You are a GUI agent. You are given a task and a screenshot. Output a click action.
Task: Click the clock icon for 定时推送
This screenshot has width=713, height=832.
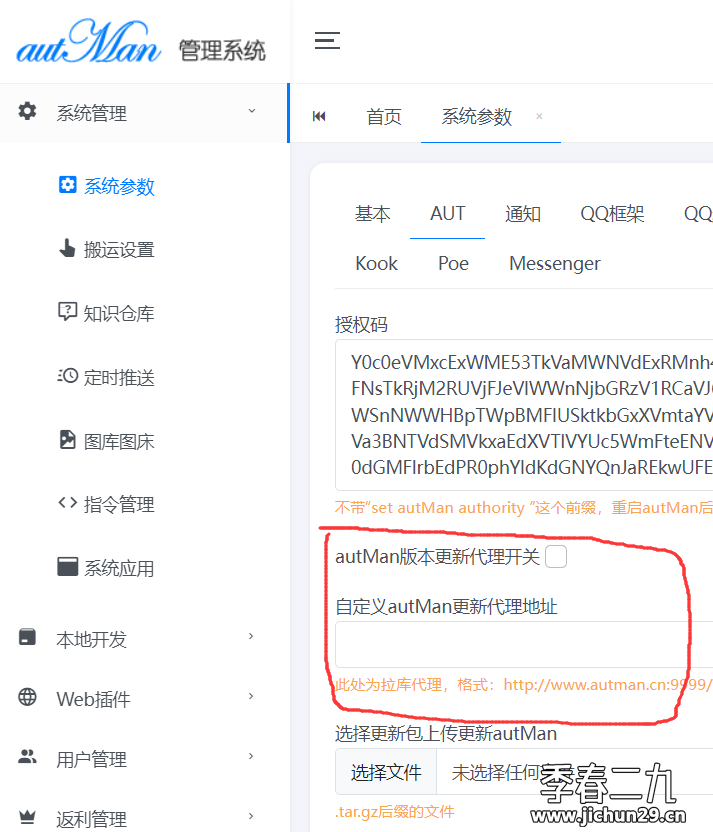[x=67, y=376]
